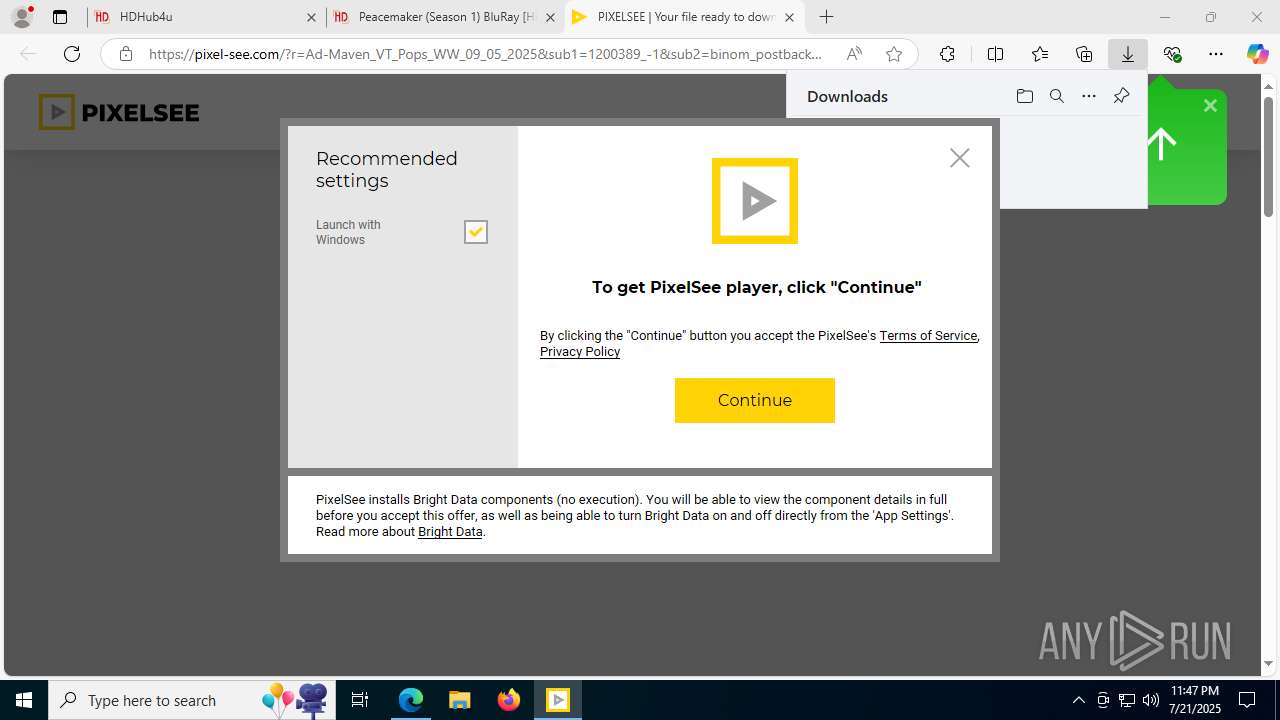The image size is (1280, 720).
Task: Pin the Downloads panel
Action: 1121,96
